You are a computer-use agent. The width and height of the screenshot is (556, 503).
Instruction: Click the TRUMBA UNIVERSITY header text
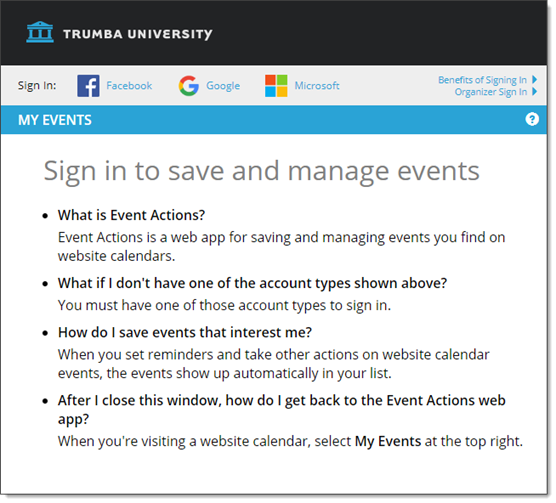click(138, 34)
